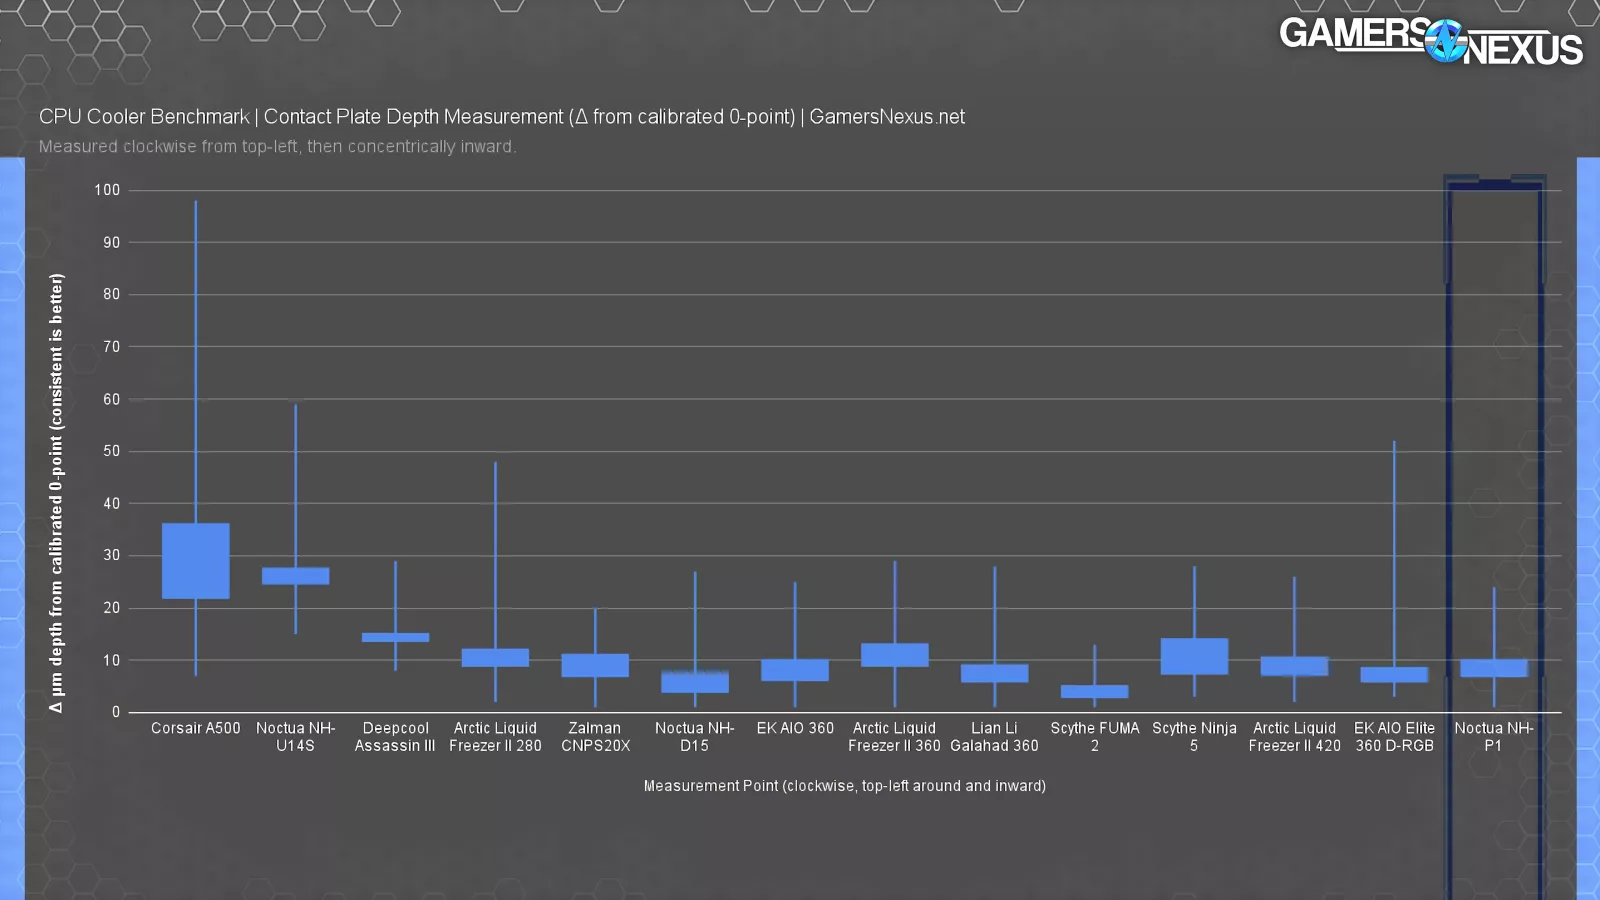Viewport: 1600px width, 900px height.
Task: Click the Noctua NH-D15 axis label
Action: [694, 737]
